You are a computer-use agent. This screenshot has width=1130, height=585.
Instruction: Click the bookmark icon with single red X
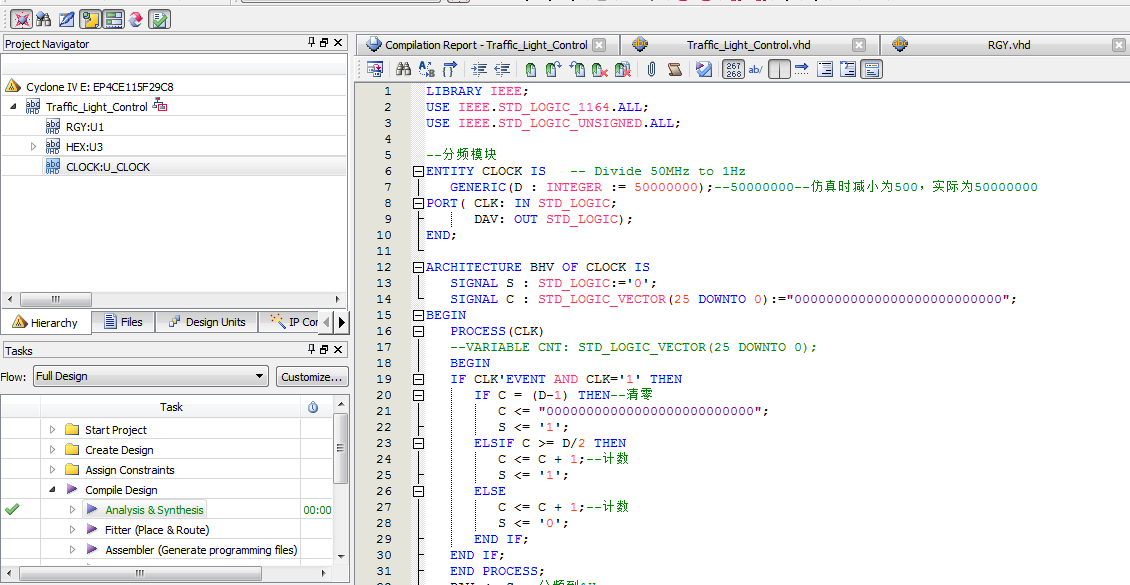(600, 69)
